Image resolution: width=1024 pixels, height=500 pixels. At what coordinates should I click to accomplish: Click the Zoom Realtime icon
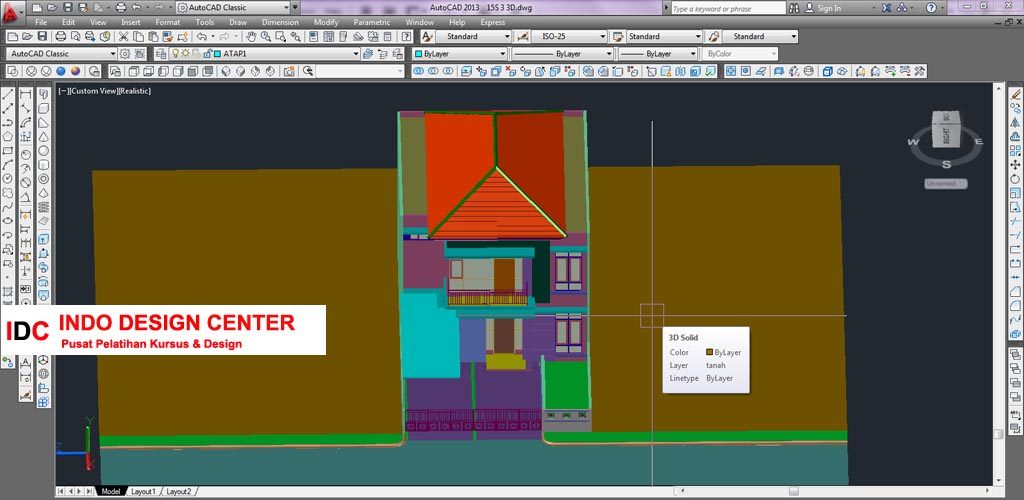[266, 37]
